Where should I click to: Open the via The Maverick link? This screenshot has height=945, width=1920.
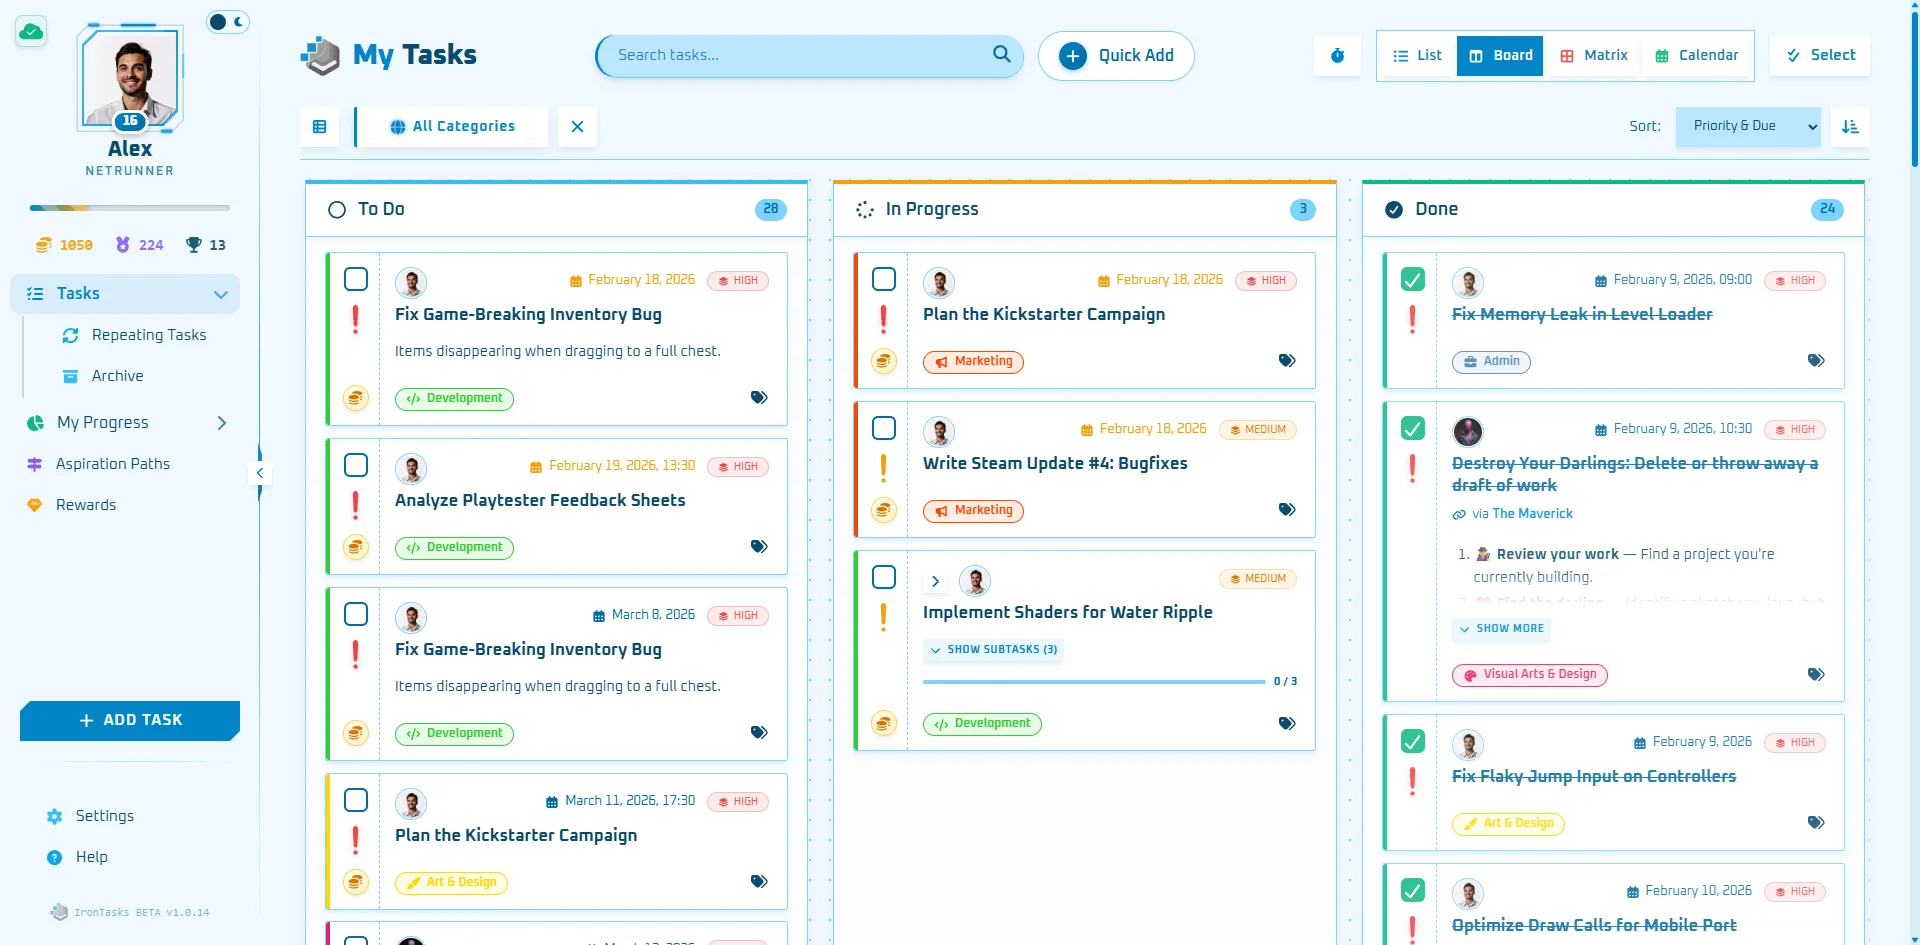(1521, 514)
